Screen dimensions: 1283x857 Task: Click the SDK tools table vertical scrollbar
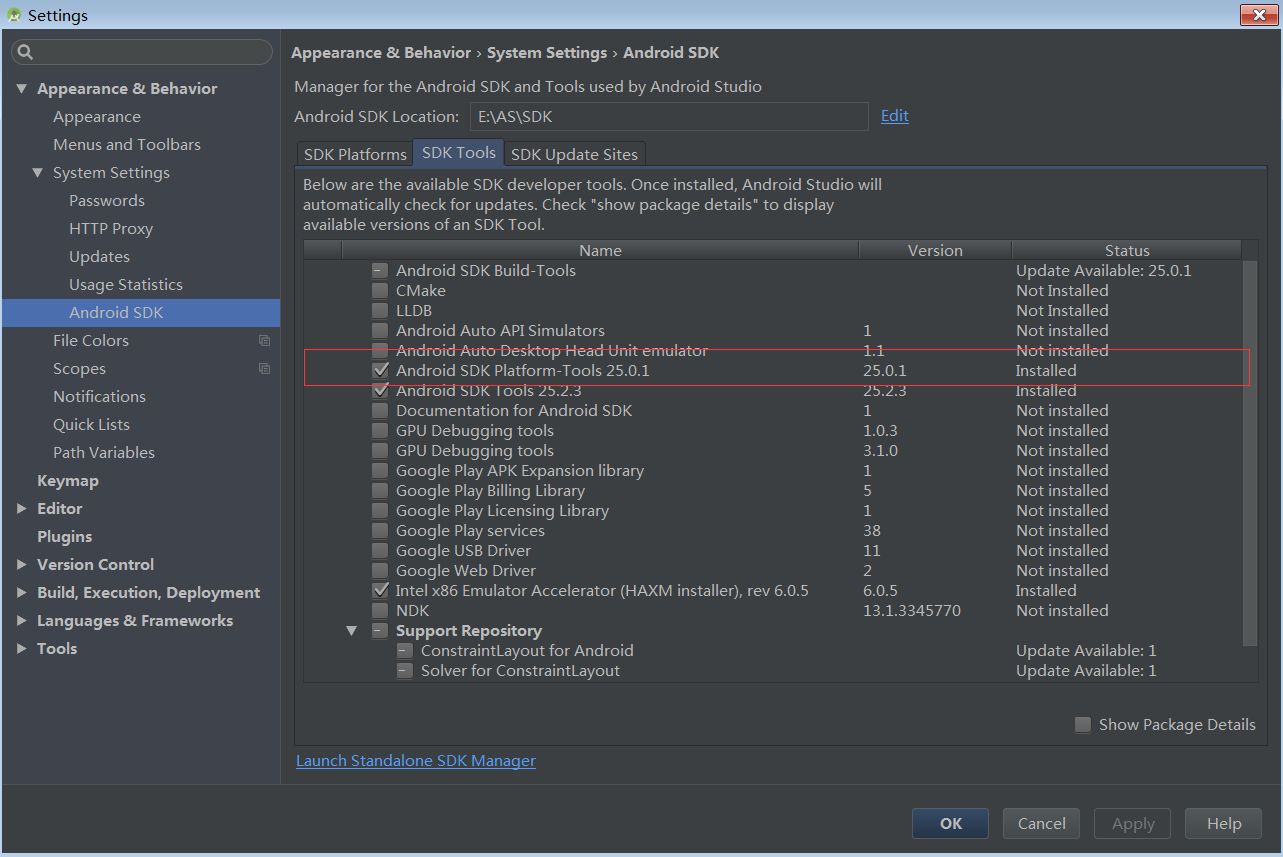click(x=1249, y=452)
